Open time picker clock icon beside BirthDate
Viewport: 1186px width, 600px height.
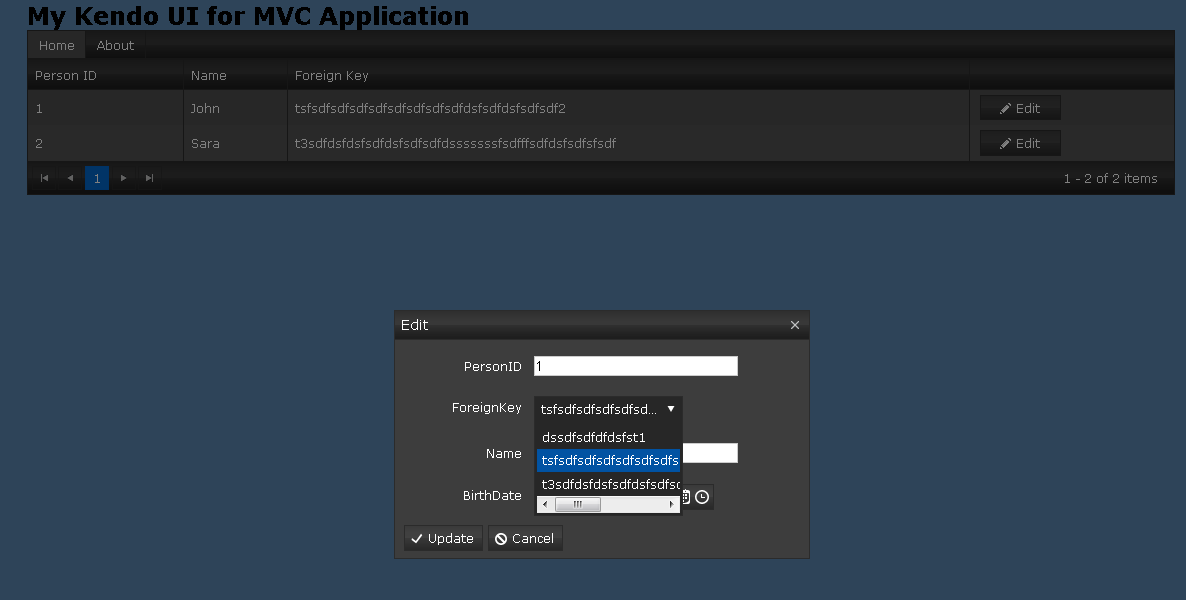click(x=702, y=497)
